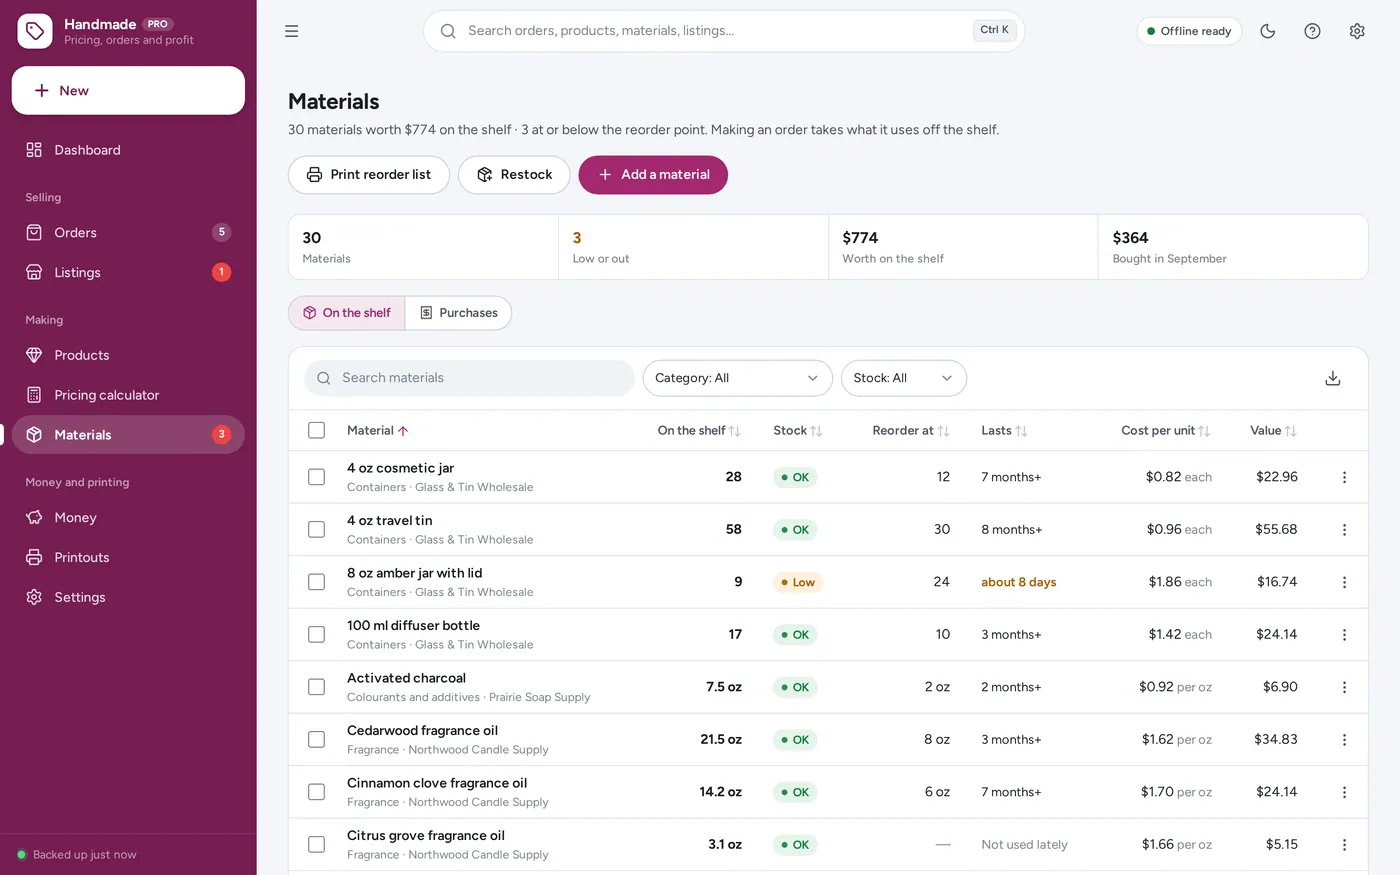Click the Search materials field
This screenshot has width=1400, height=875.
(x=469, y=378)
